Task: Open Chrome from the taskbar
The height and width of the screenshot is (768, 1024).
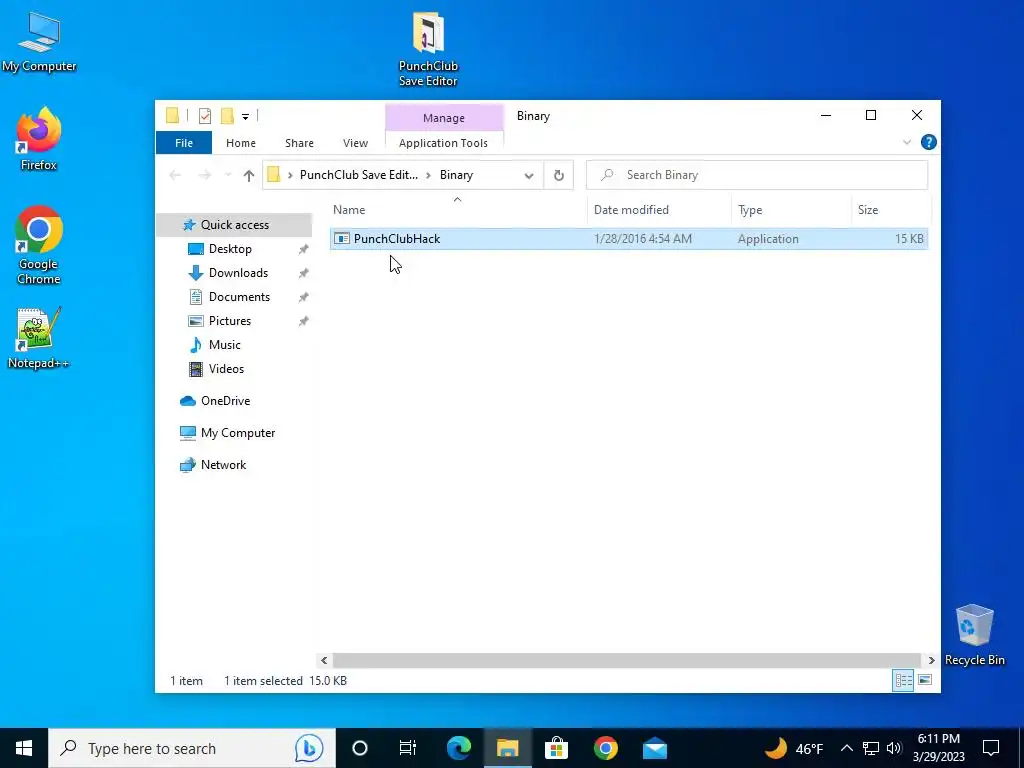Action: (605, 748)
